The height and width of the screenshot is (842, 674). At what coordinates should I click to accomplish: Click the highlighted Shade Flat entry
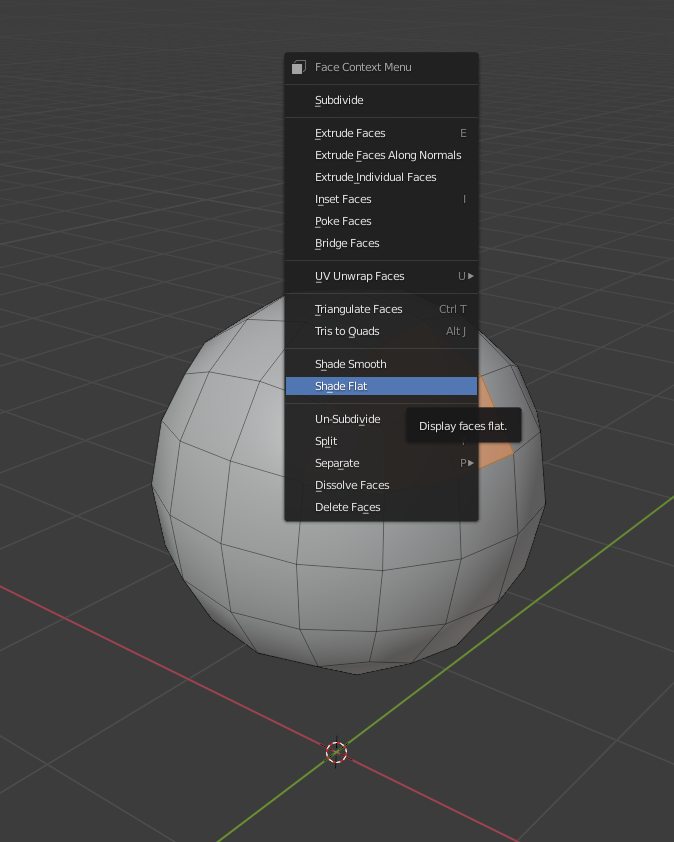[381, 386]
